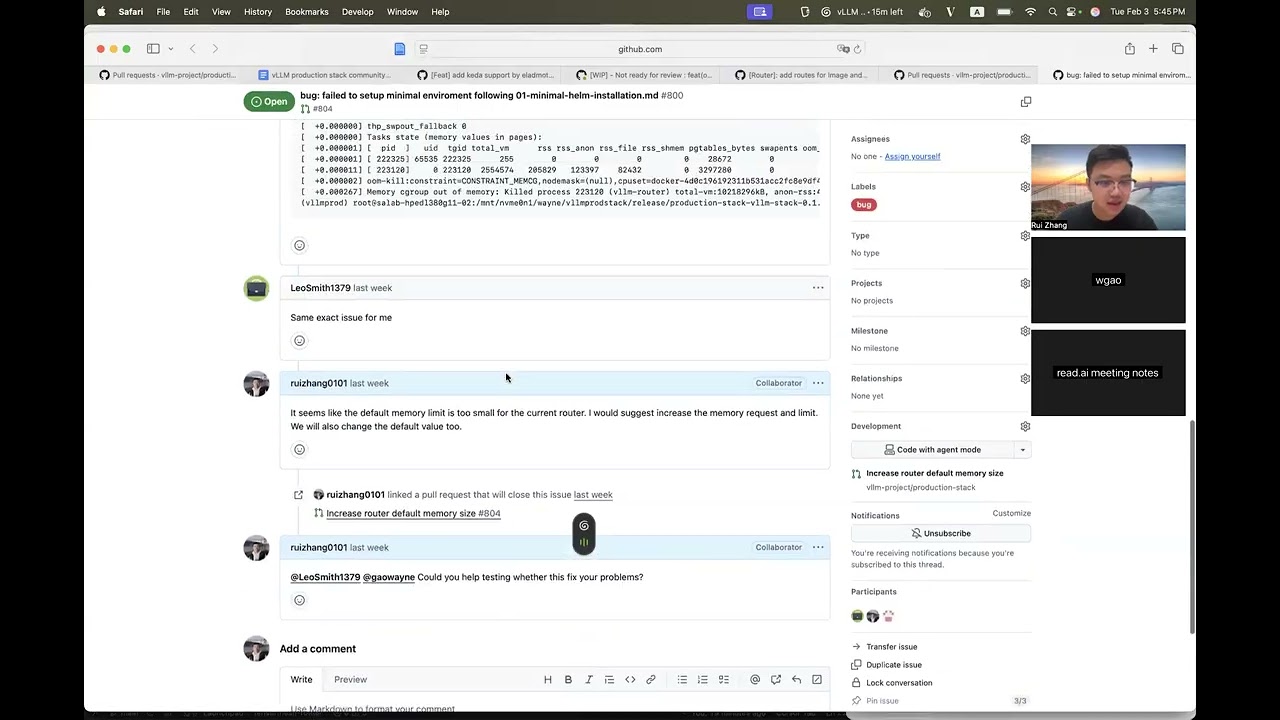Click Duplicate issue

pos(893,665)
